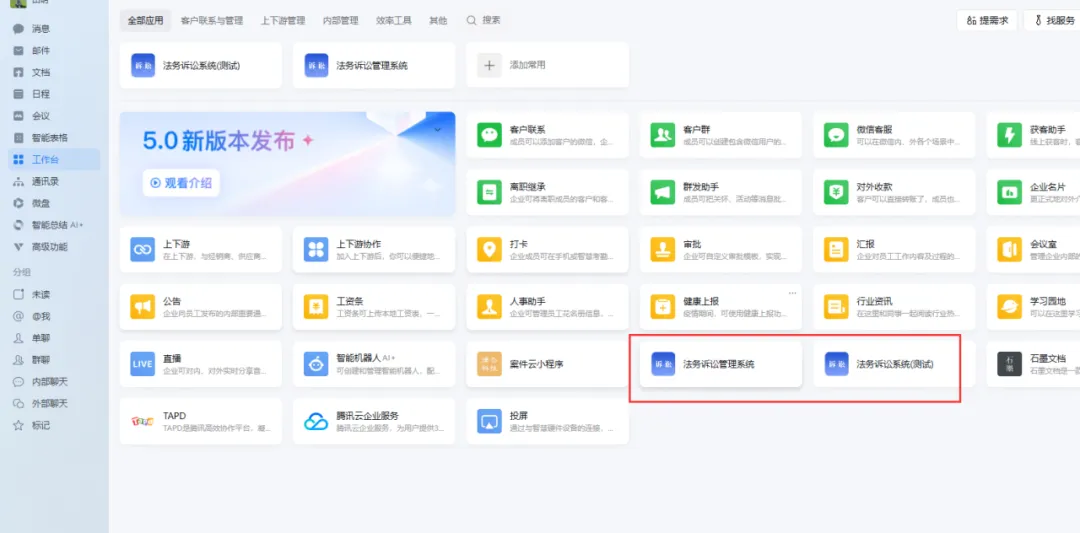Open the 邮件 mail icon in sidebar
This screenshot has height=533, width=1080.
tap(19, 51)
